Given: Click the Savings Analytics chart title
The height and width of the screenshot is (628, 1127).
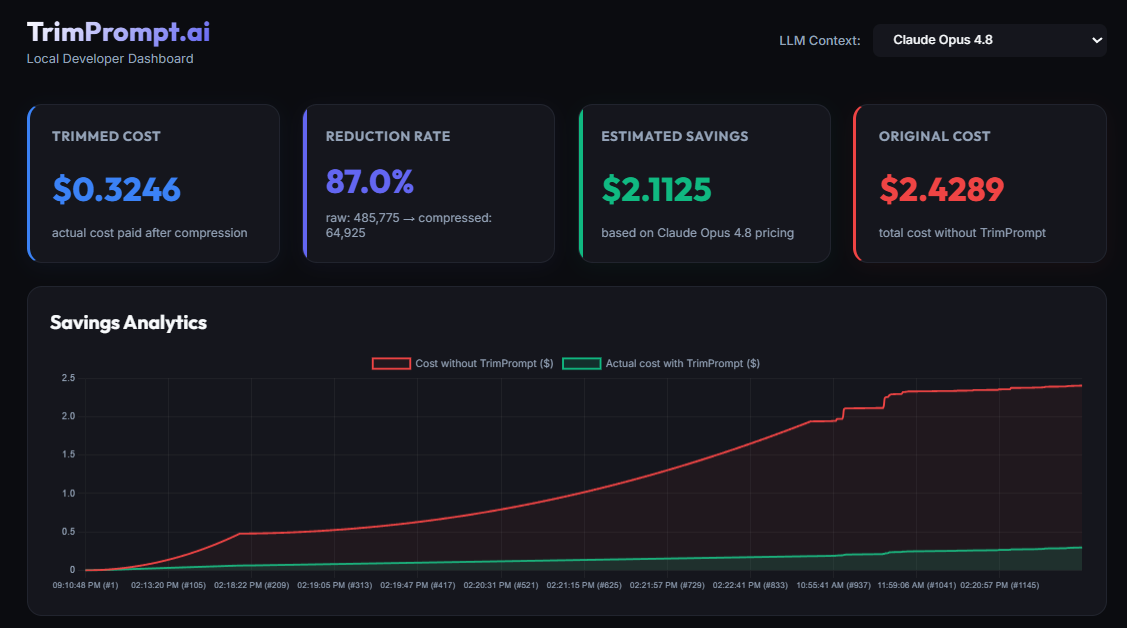Looking at the screenshot, I should coord(129,323).
